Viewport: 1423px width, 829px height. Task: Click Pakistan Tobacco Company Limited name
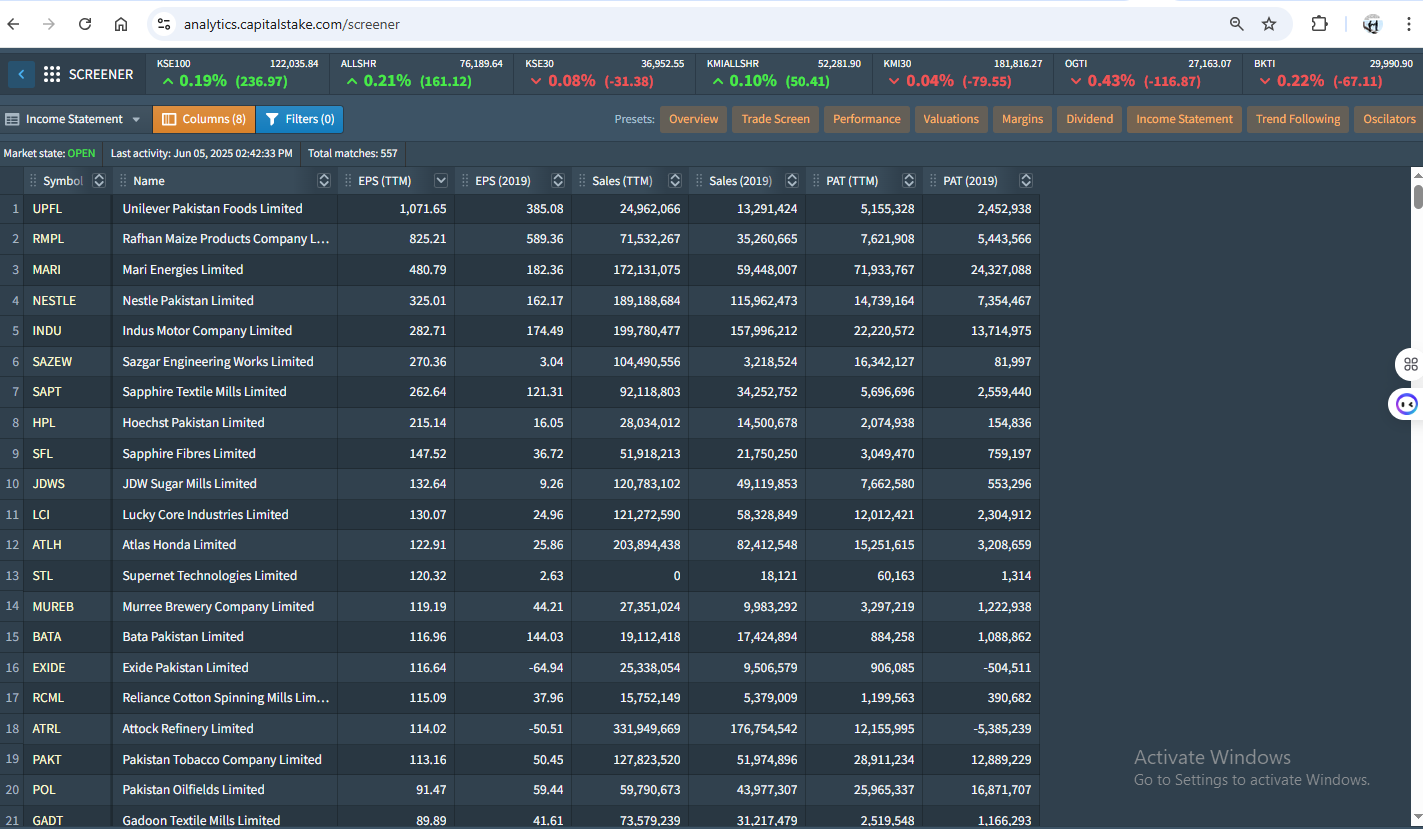222,759
